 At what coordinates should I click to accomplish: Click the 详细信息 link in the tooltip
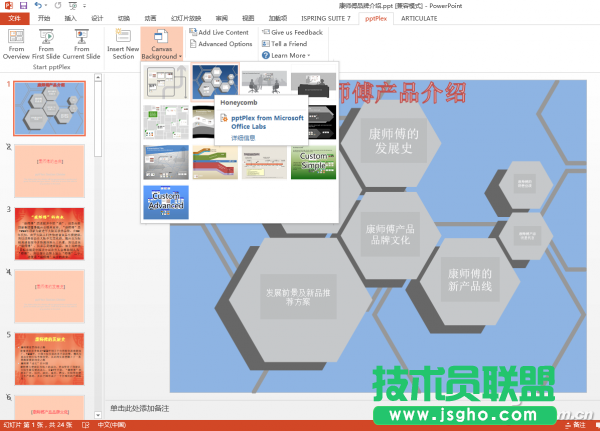(244, 137)
